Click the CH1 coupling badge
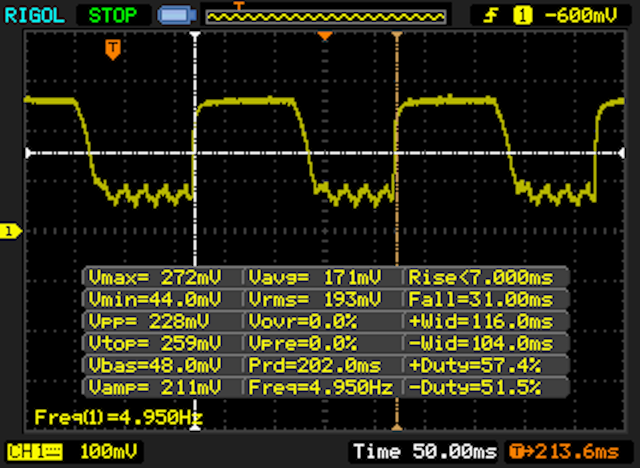Image resolution: width=640 pixels, height=468 pixels. (35, 452)
